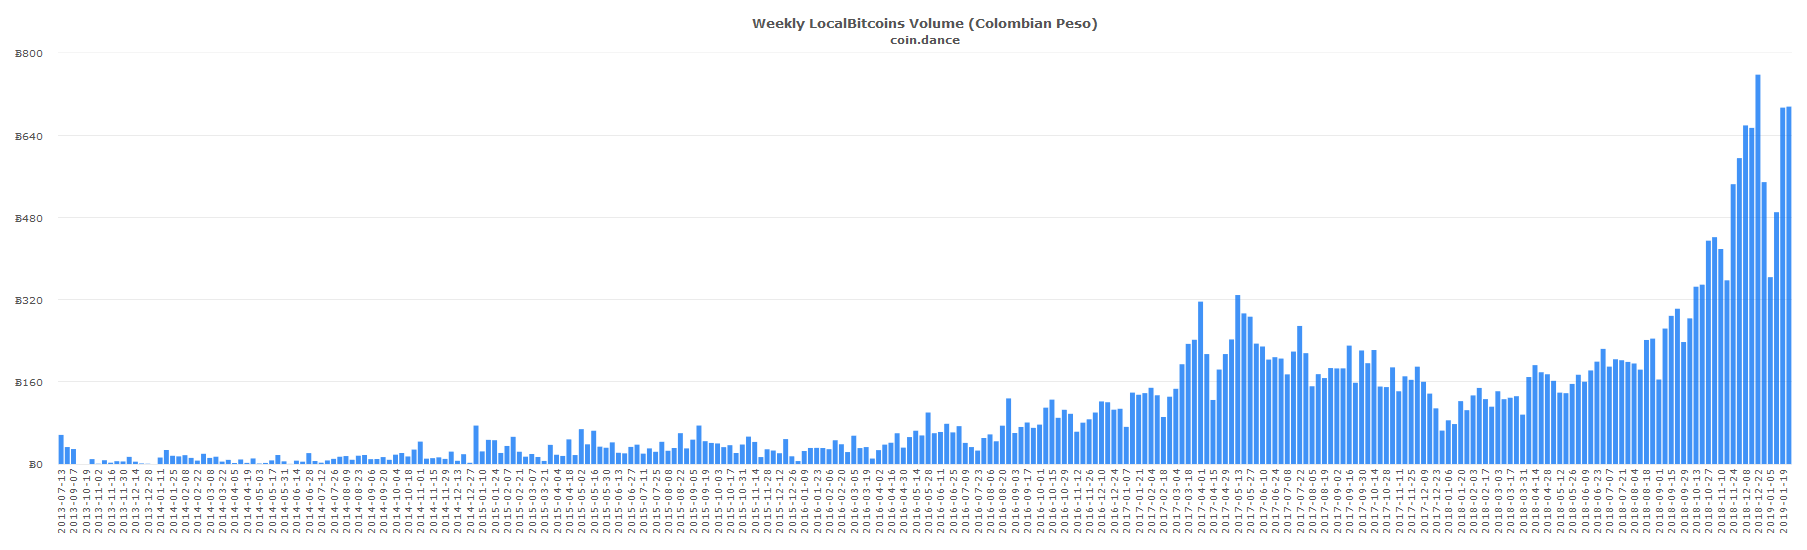
Task: Click the 2017-12-23 x-axis date label
Action: pos(1436,501)
